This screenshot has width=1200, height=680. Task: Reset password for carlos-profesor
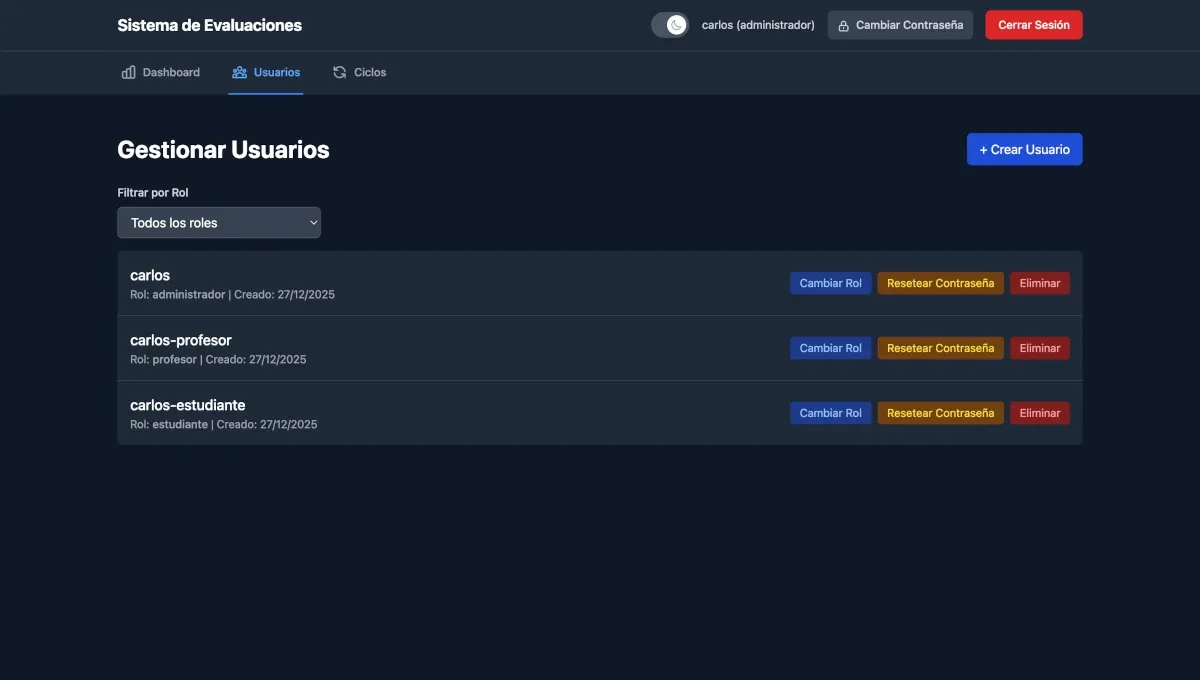[x=940, y=346]
